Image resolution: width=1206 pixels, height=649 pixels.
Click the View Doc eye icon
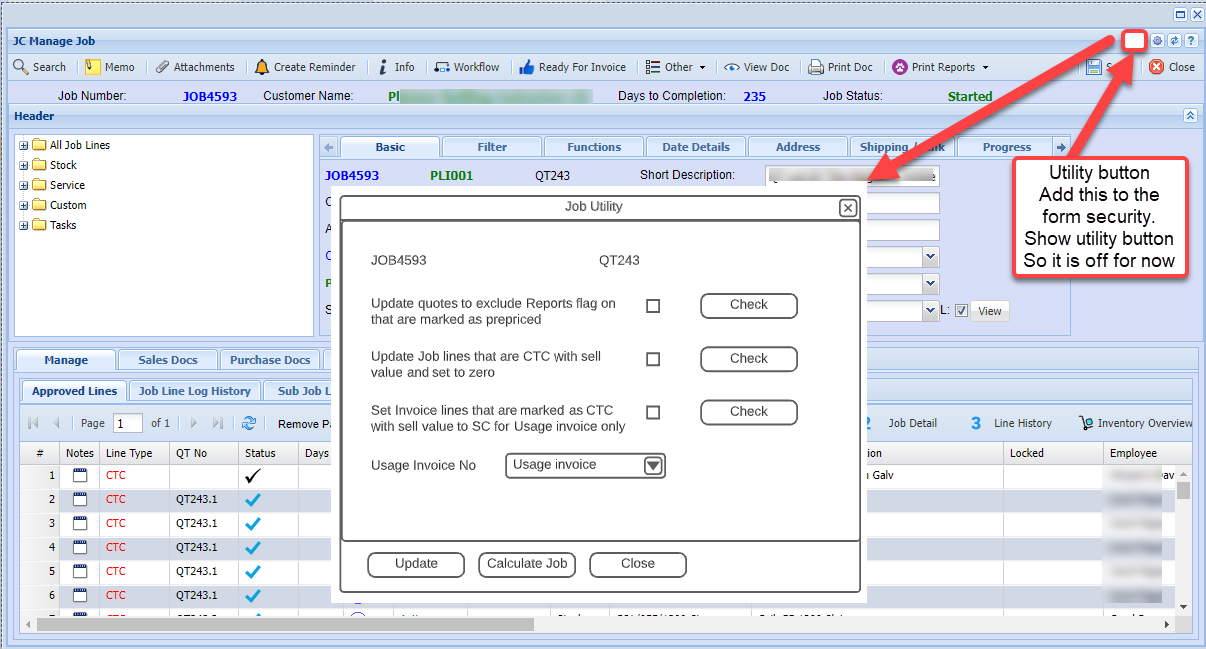pyautogui.click(x=732, y=67)
